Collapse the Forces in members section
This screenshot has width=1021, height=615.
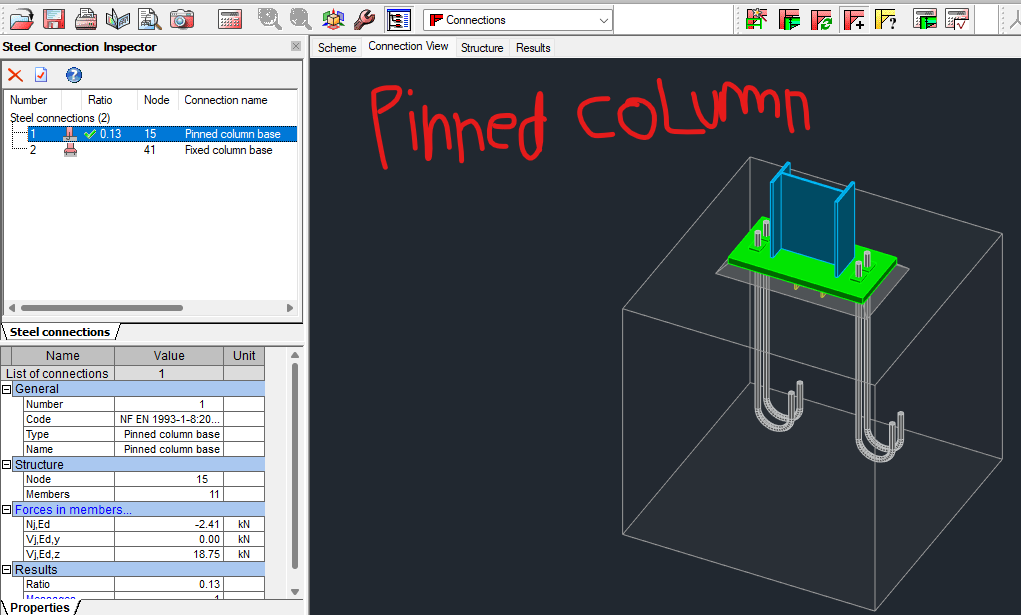9,508
